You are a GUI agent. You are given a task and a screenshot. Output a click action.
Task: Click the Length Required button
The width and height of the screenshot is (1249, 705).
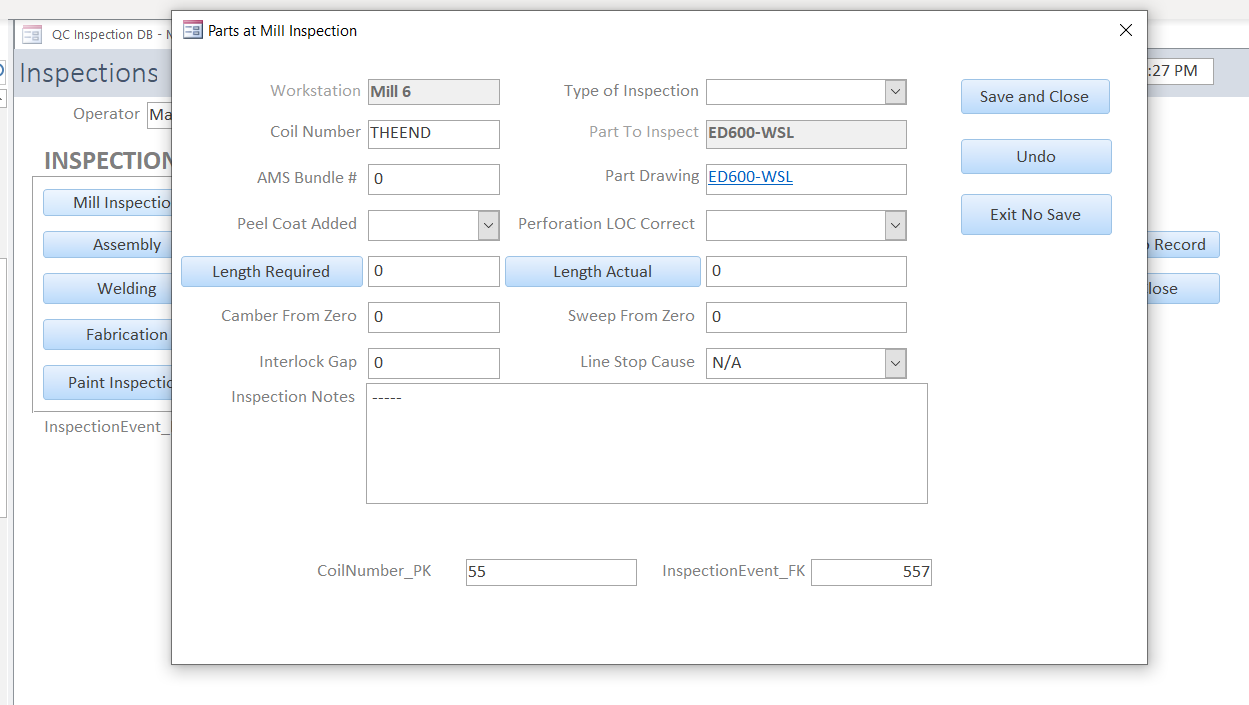pyautogui.click(x=271, y=272)
